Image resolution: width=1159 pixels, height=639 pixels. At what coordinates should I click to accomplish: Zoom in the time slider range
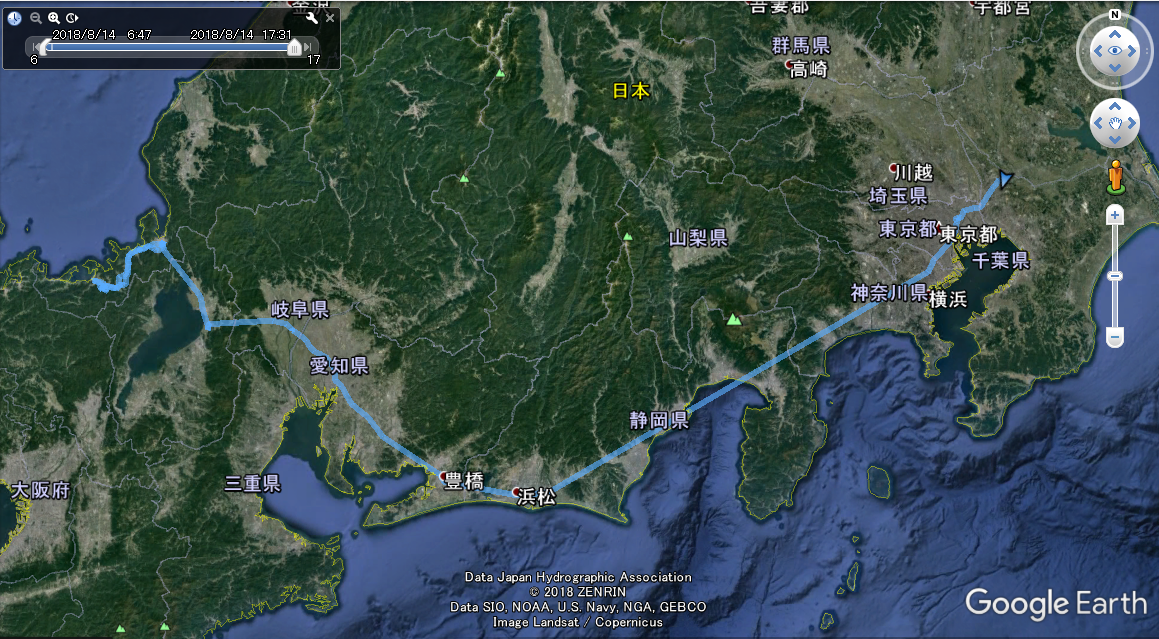[x=54, y=18]
